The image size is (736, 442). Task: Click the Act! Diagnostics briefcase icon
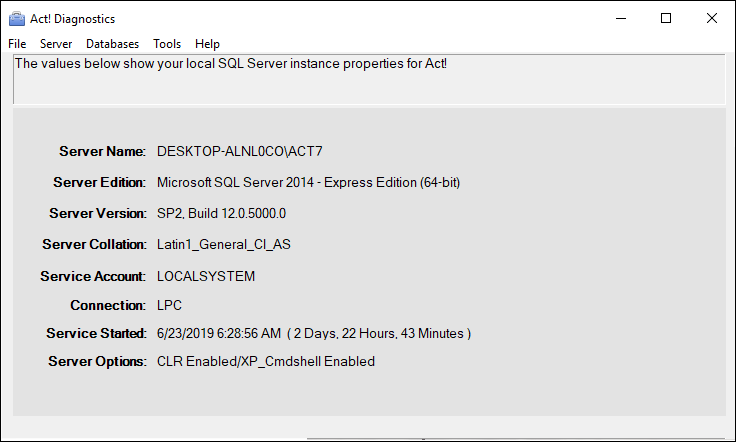point(17,19)
